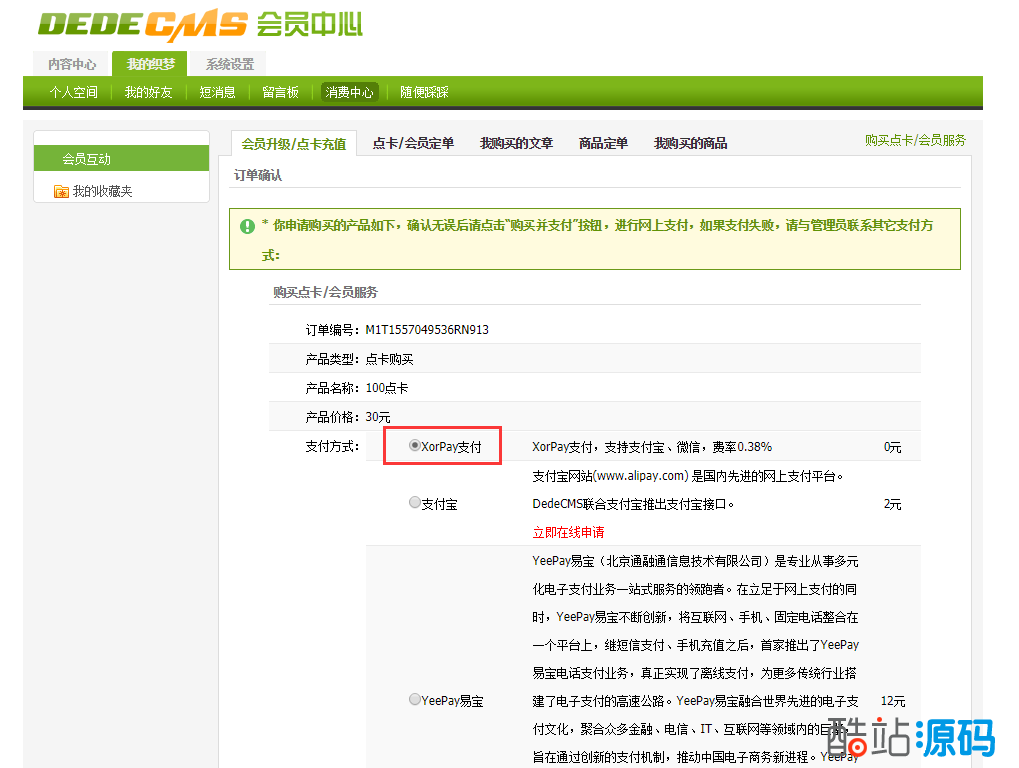
Task: Click 随便踩踩 in navigation bar
Action: click(x=424, y=92)
